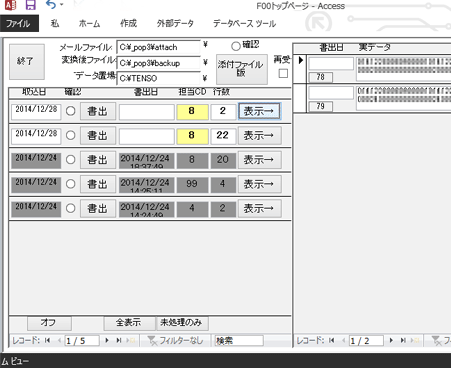Viewport: 451px width, 368px height.
Task: Switch to the ホーム tab
Action: click(89, 23)
